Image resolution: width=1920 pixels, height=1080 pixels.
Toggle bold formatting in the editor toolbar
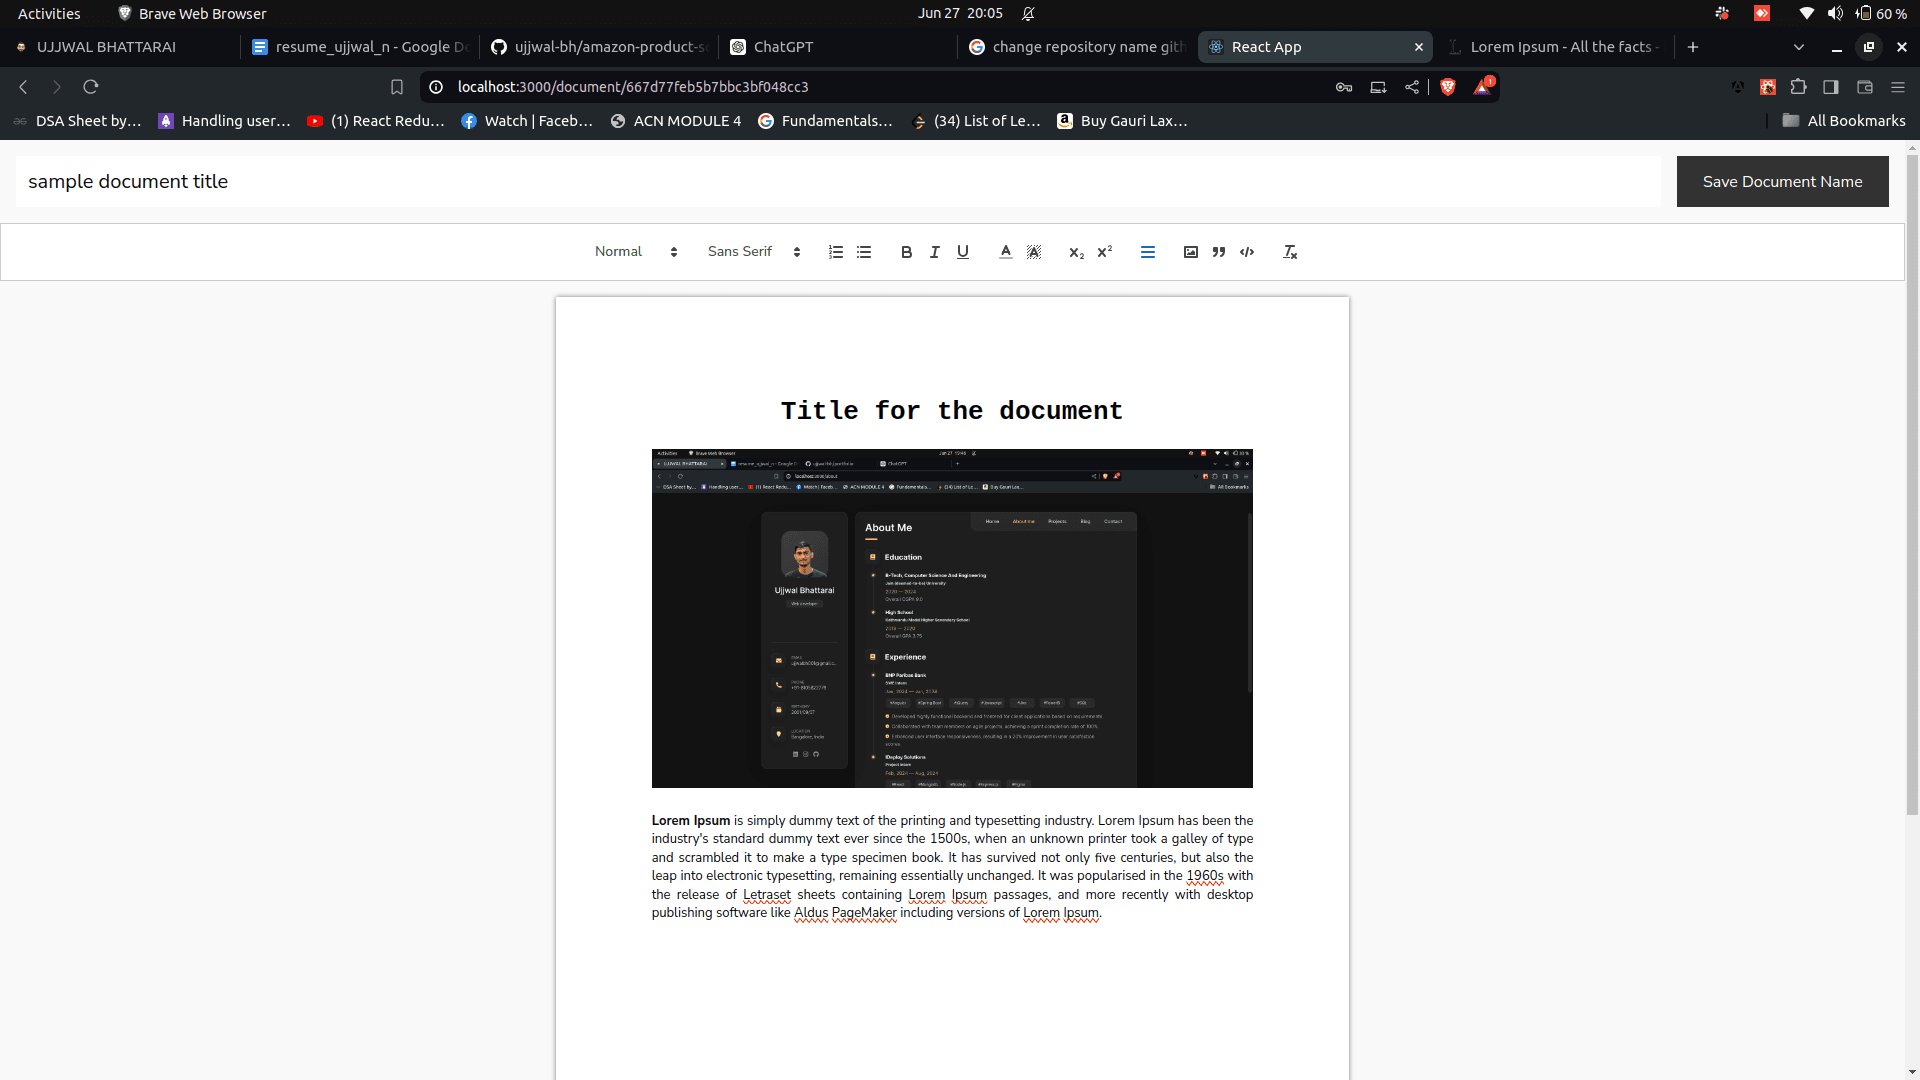(906, 252)
